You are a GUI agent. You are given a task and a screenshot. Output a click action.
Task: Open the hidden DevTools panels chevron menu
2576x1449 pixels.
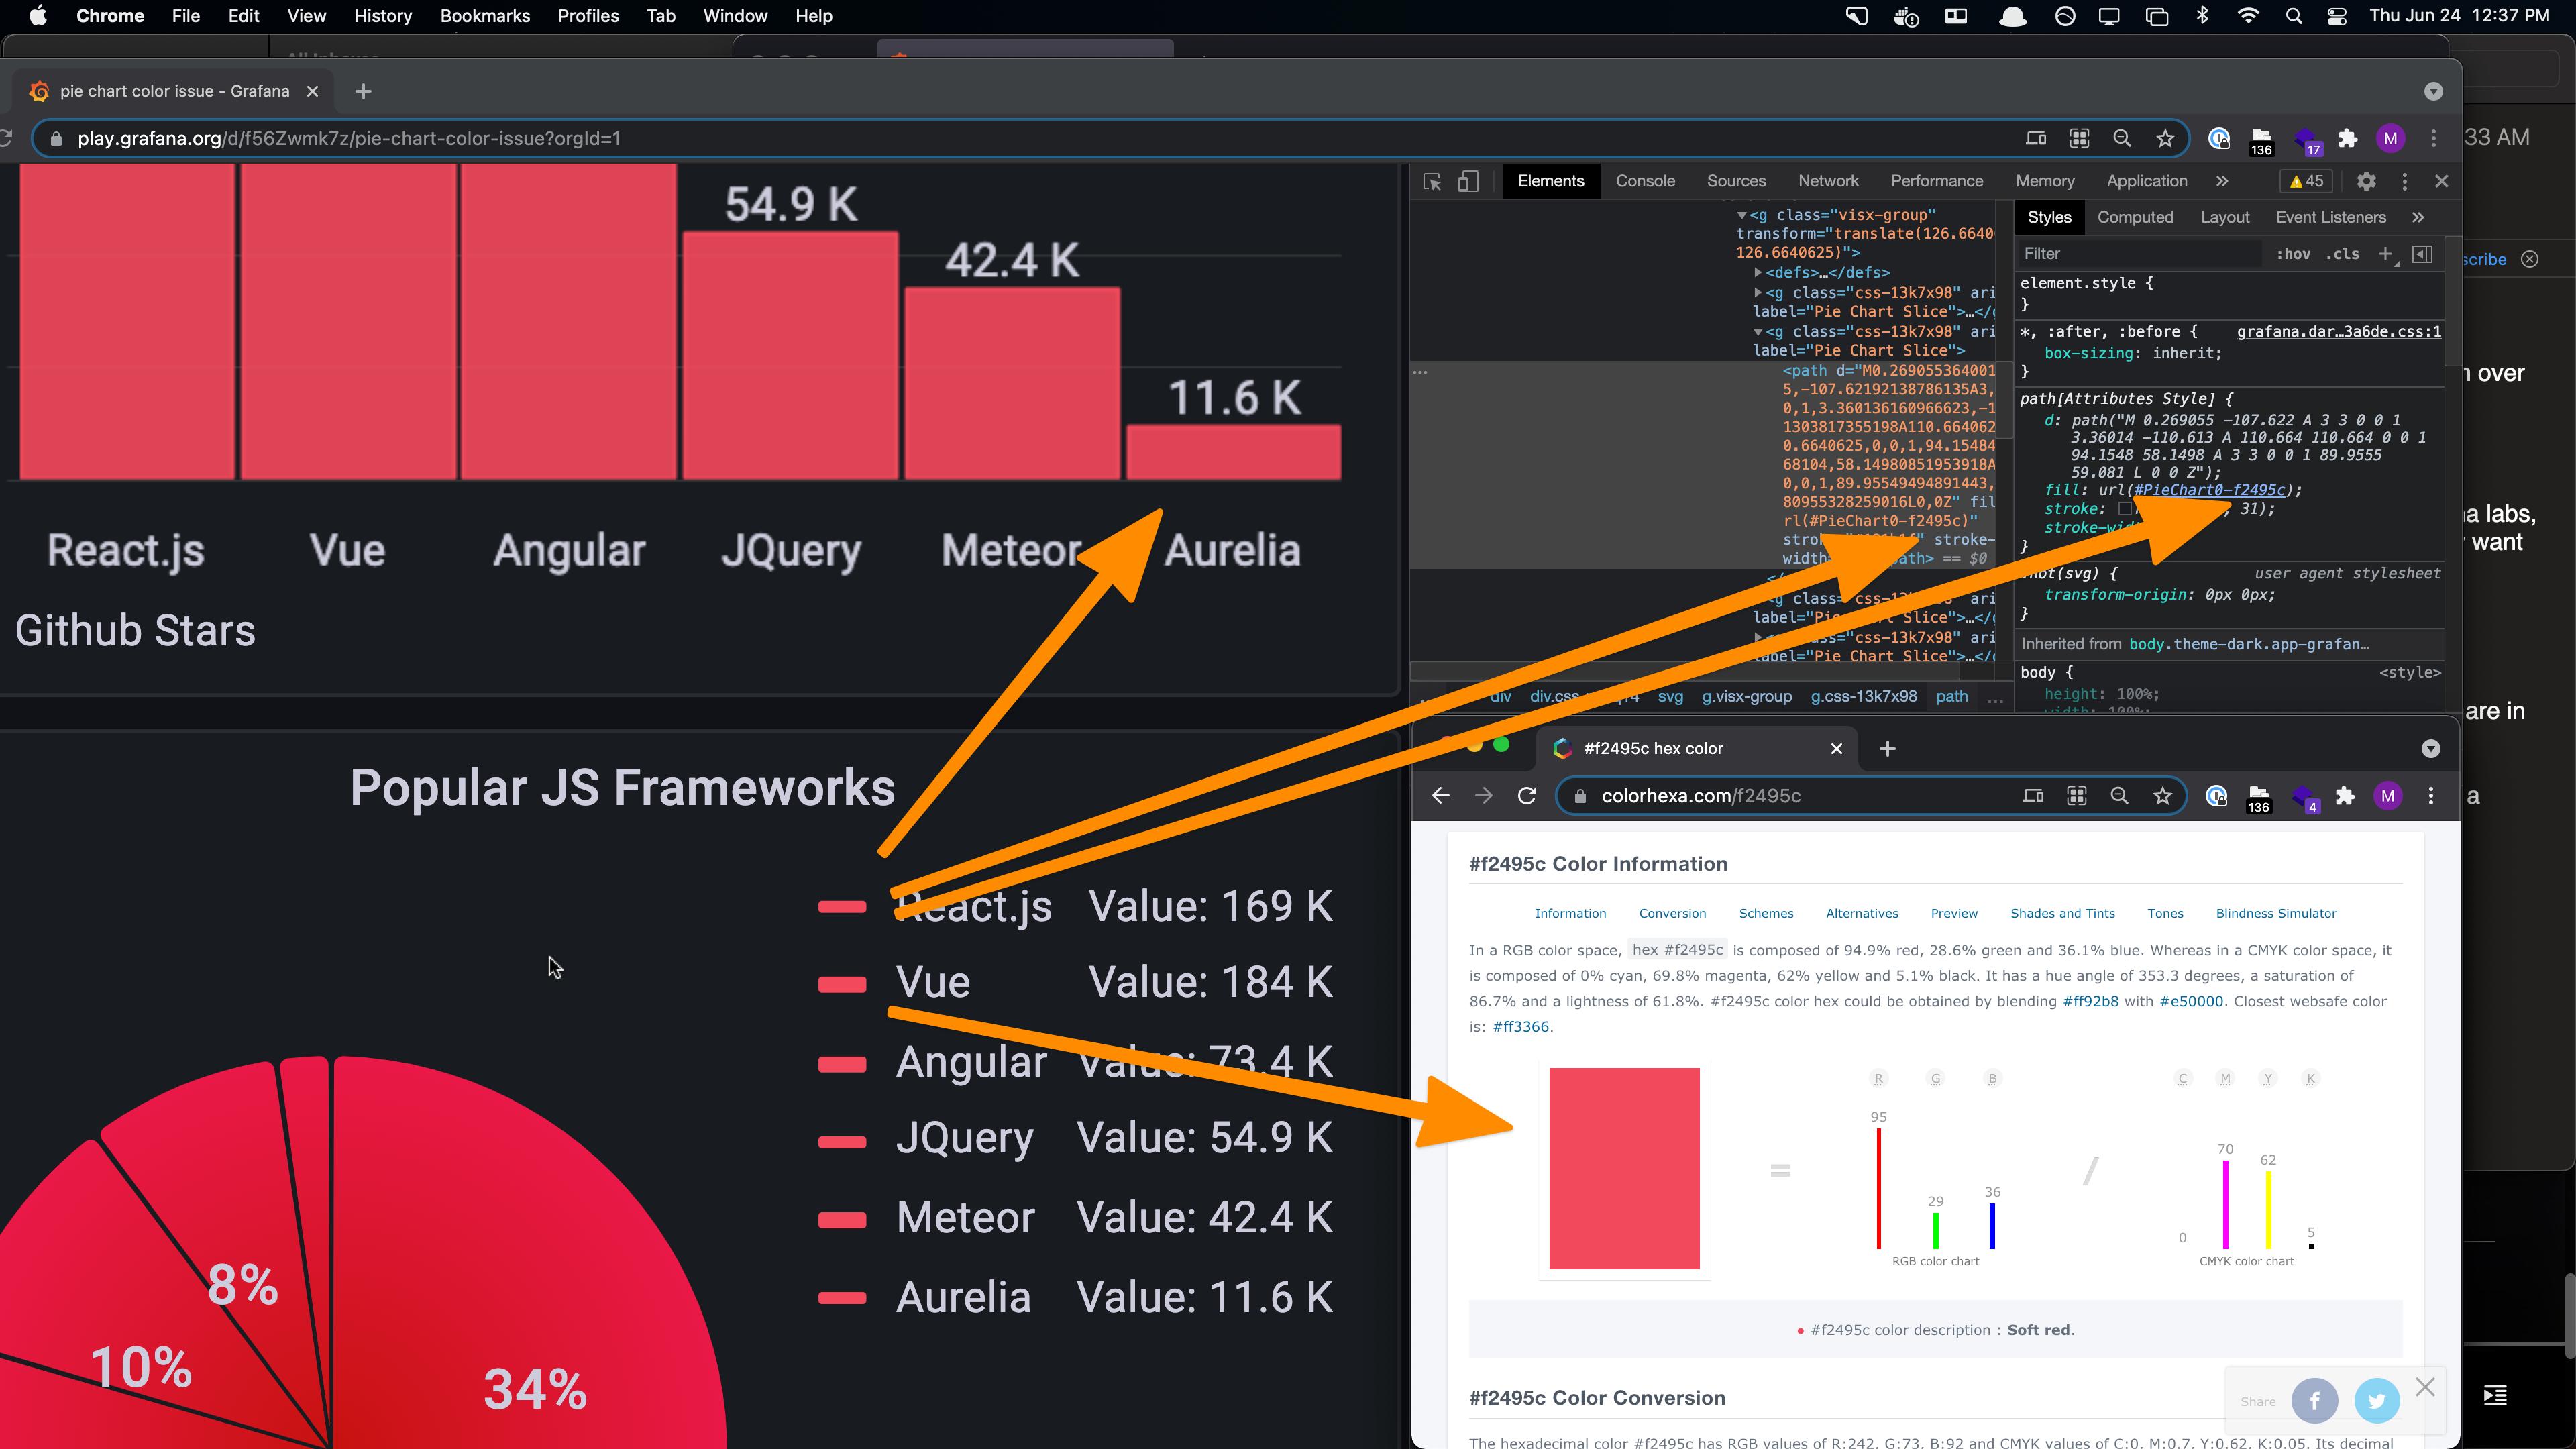2222,181
